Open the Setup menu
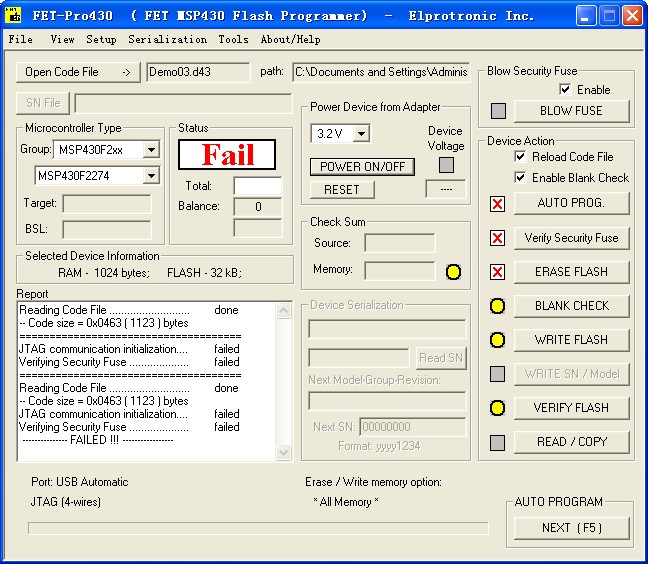Viewport: 648px width, 564px height. click(101, 39)
